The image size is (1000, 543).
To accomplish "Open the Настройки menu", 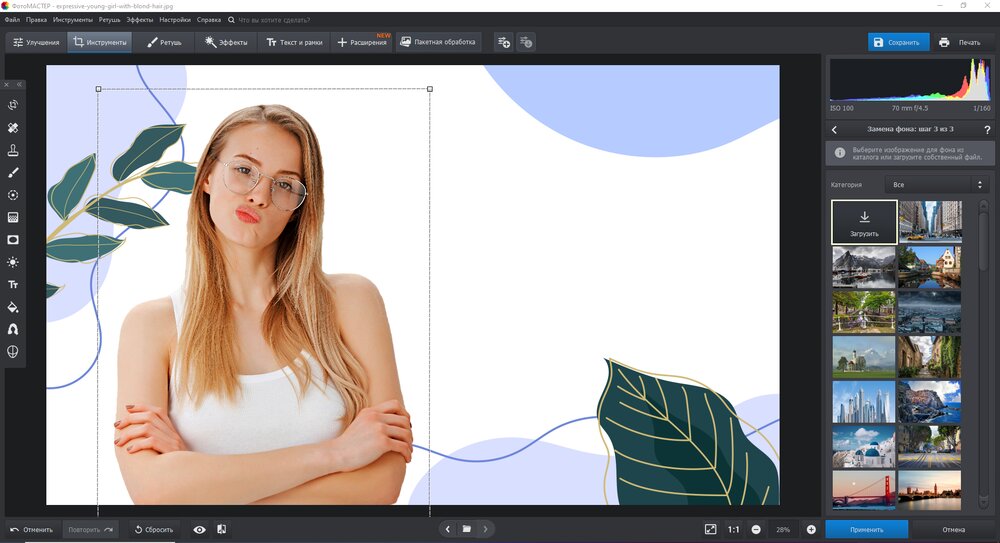I will (175, 20).
